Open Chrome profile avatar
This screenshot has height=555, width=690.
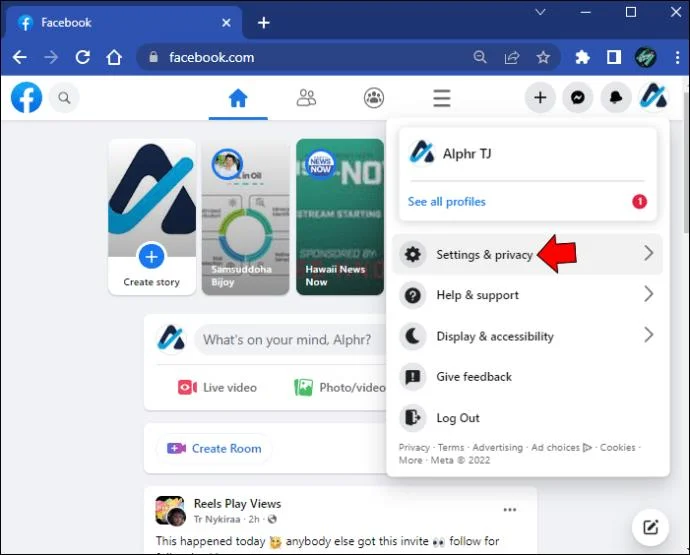[x=646, y=57]
